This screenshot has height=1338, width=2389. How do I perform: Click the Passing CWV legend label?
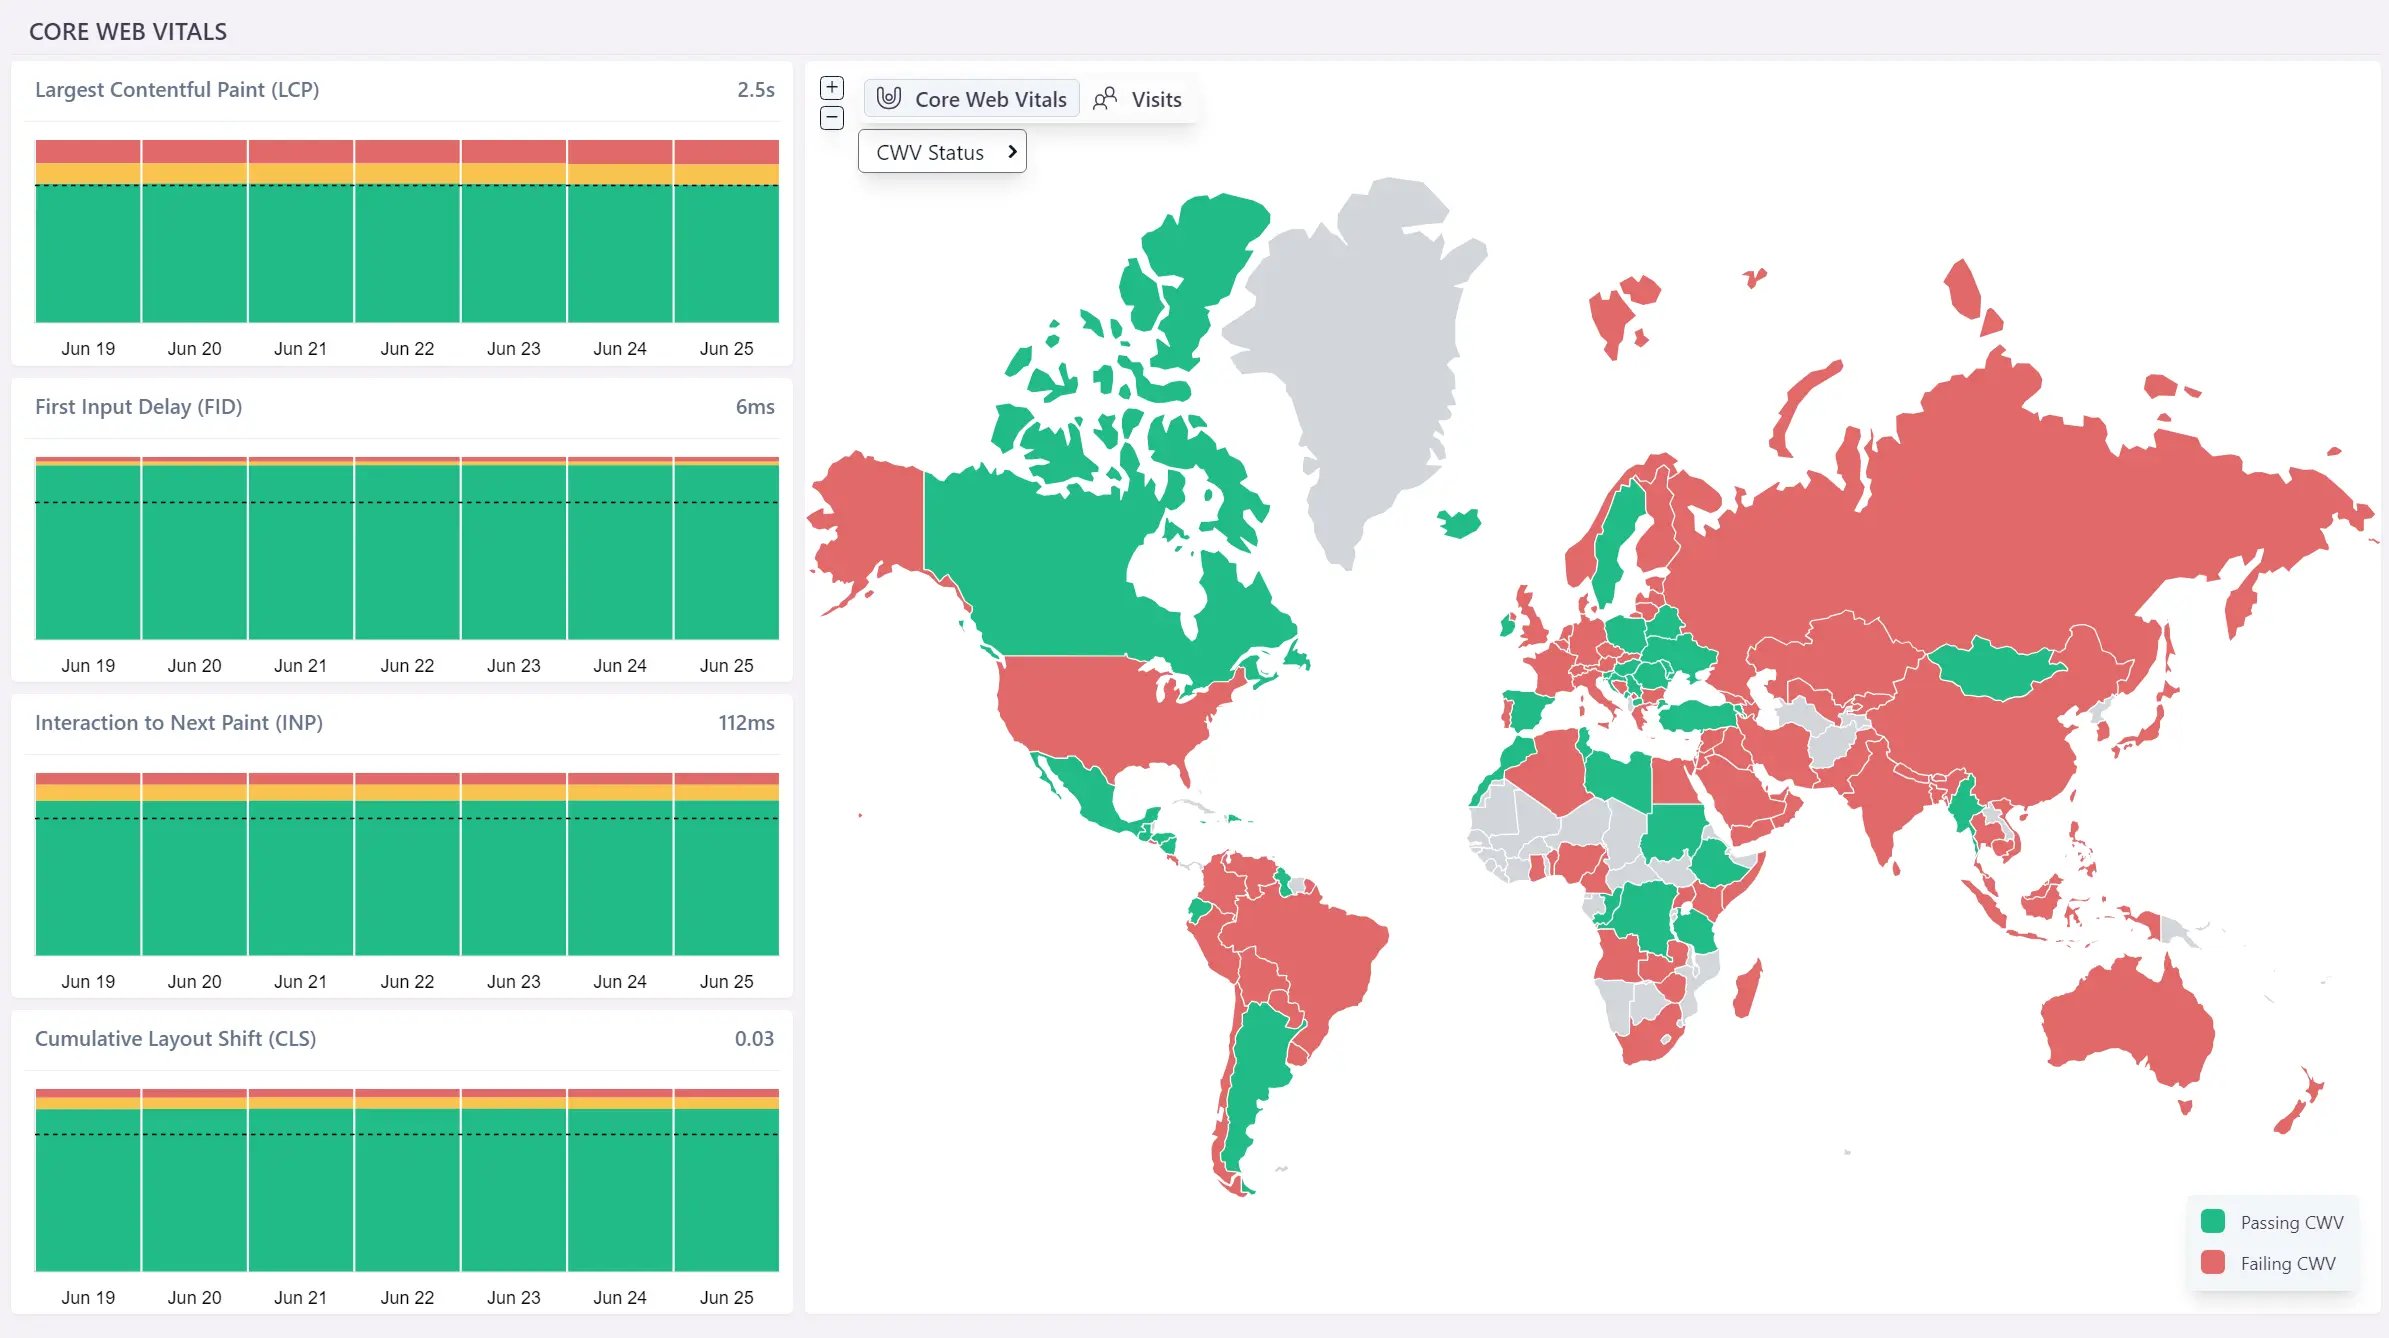(x=2292, y=1222)
